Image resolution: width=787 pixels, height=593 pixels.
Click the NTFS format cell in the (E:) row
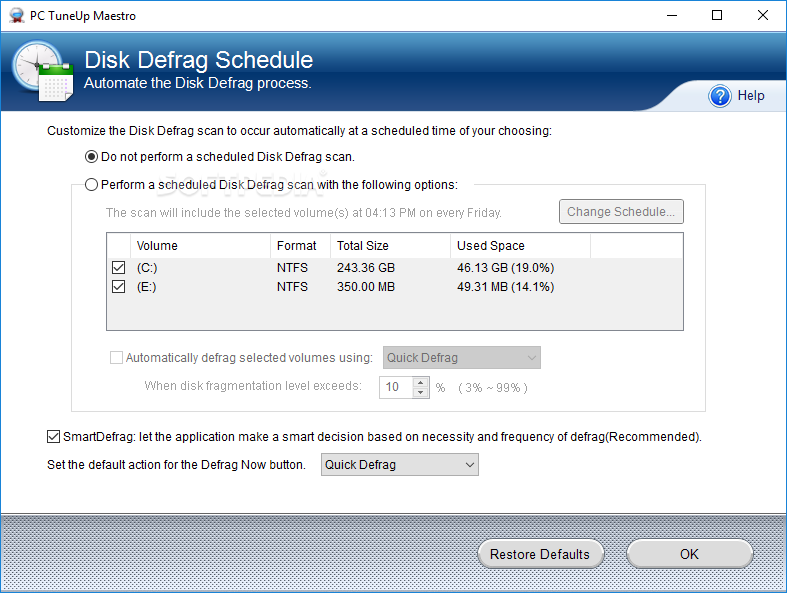click(292, 287)
